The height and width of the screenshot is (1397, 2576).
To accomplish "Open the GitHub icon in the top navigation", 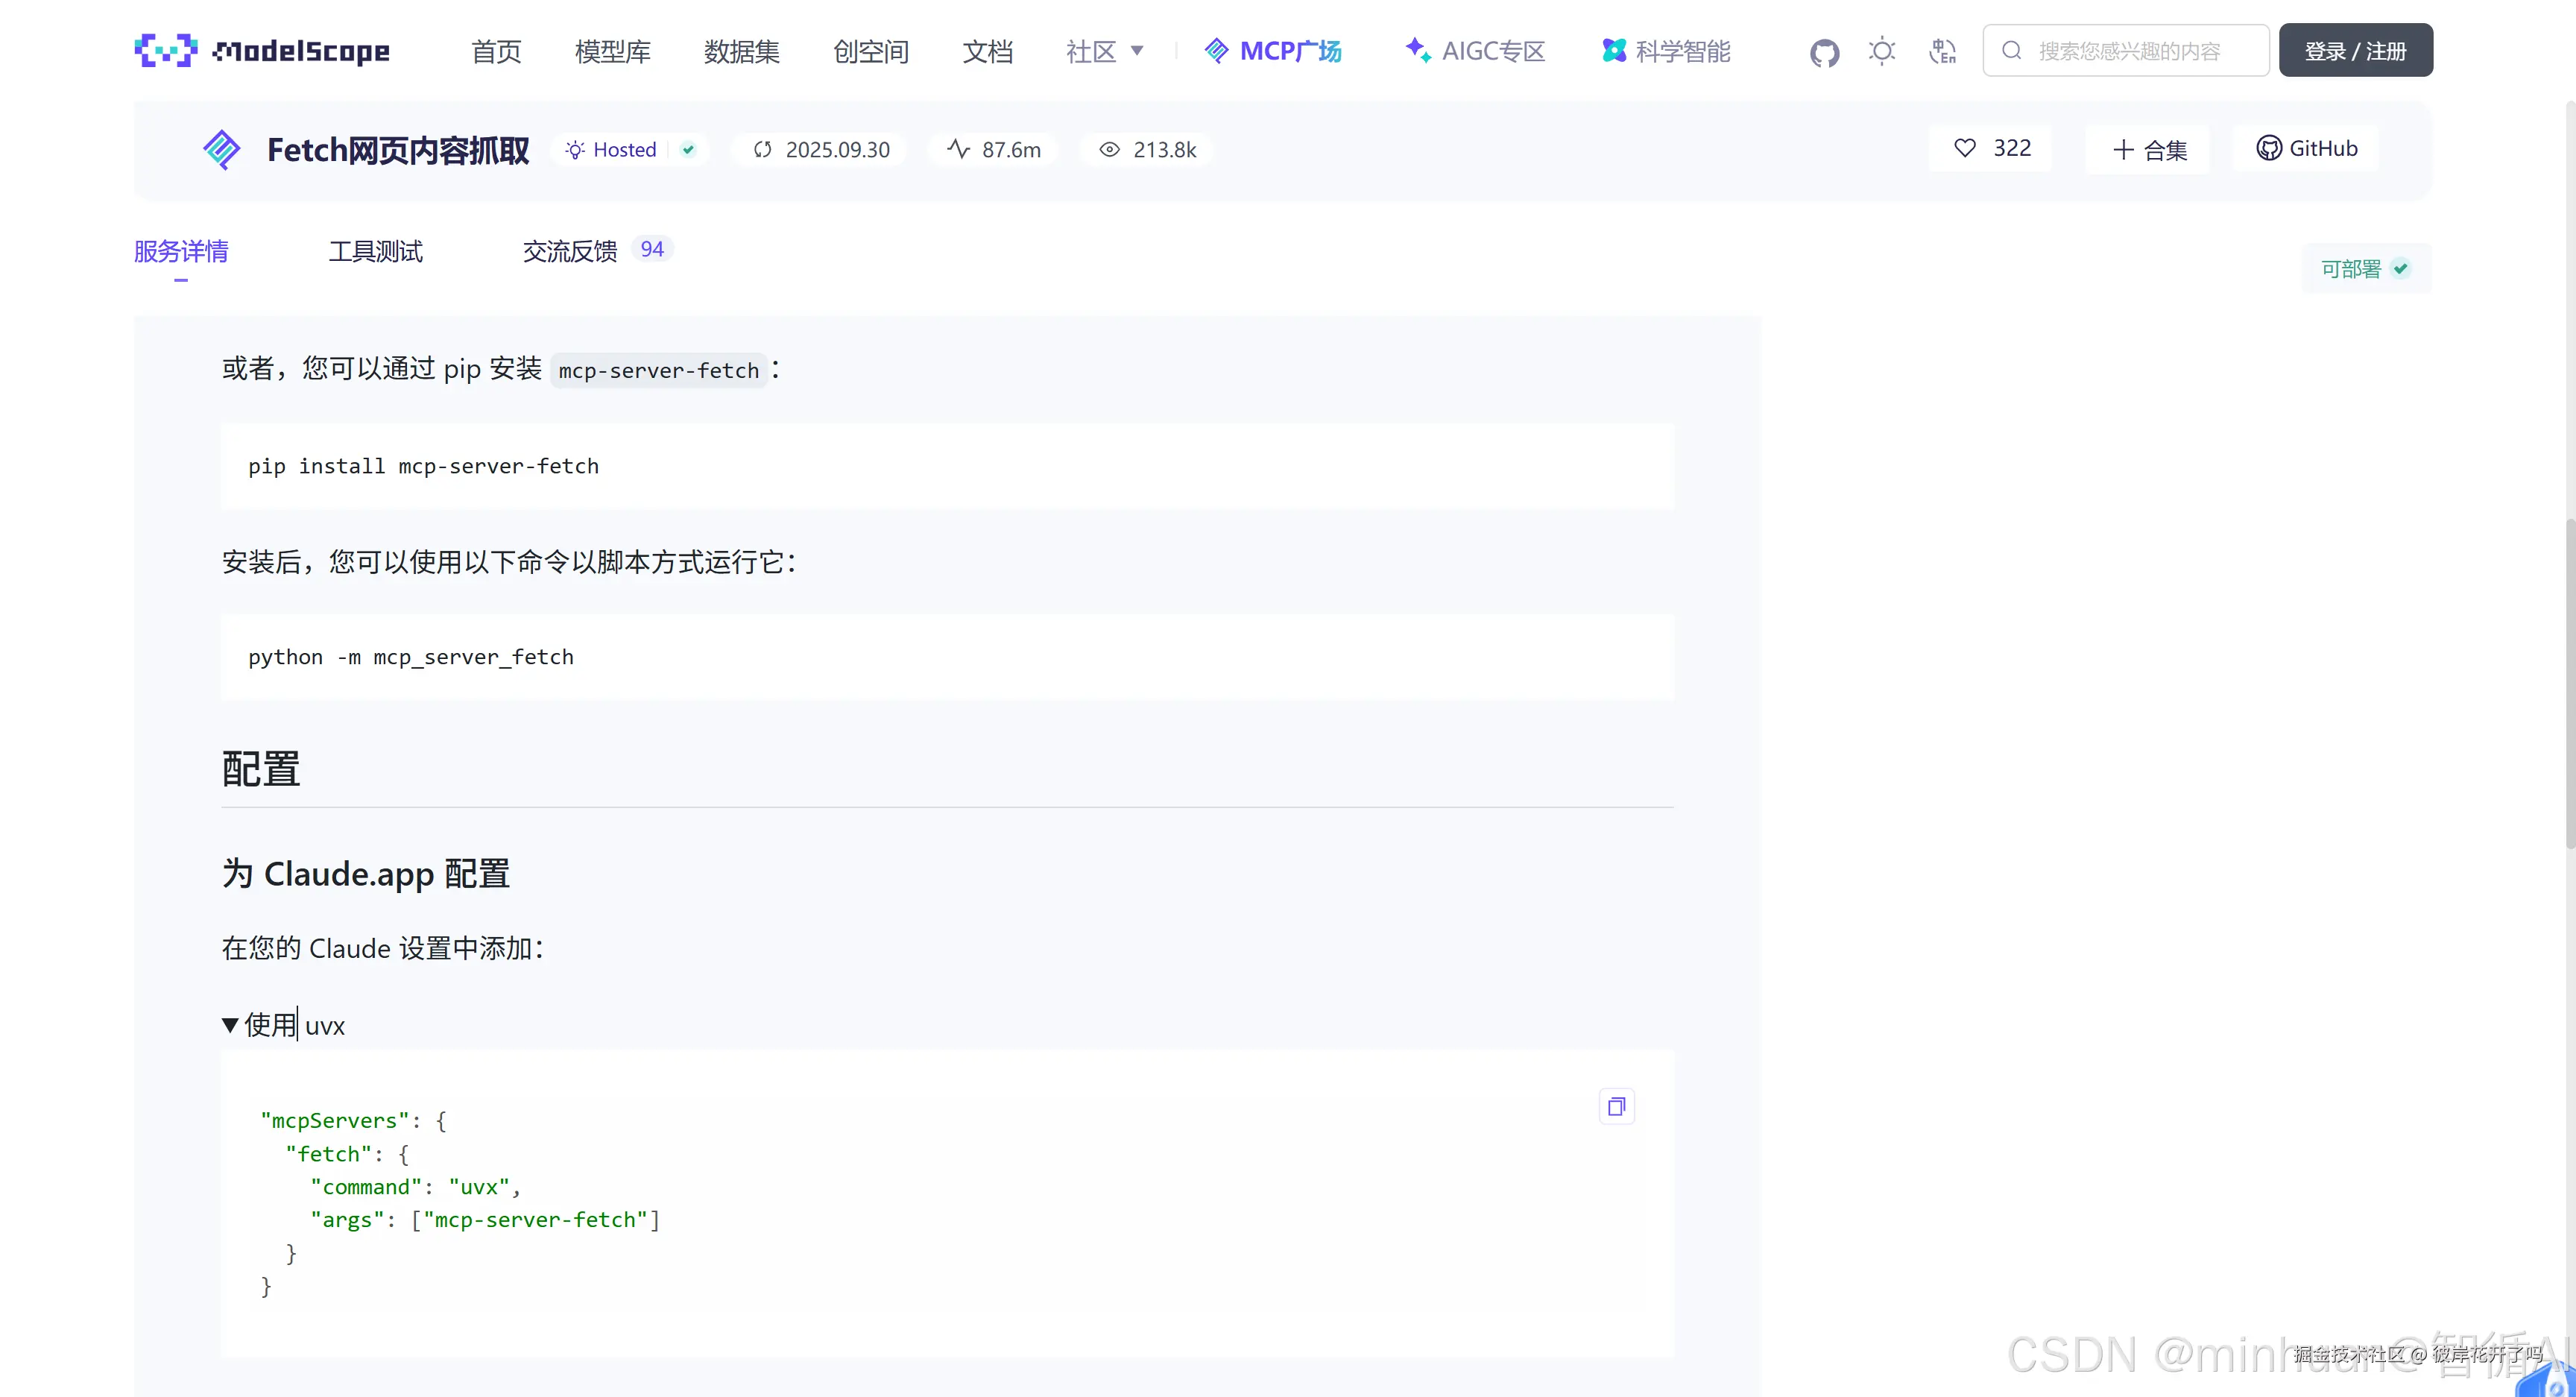I will tap(1824, 52).
